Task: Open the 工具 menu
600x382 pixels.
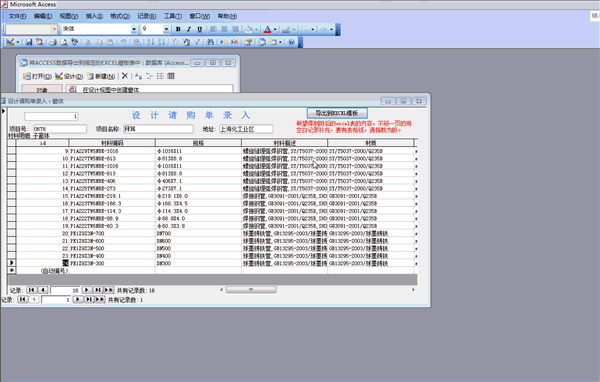Action: [x=173, y=16]
